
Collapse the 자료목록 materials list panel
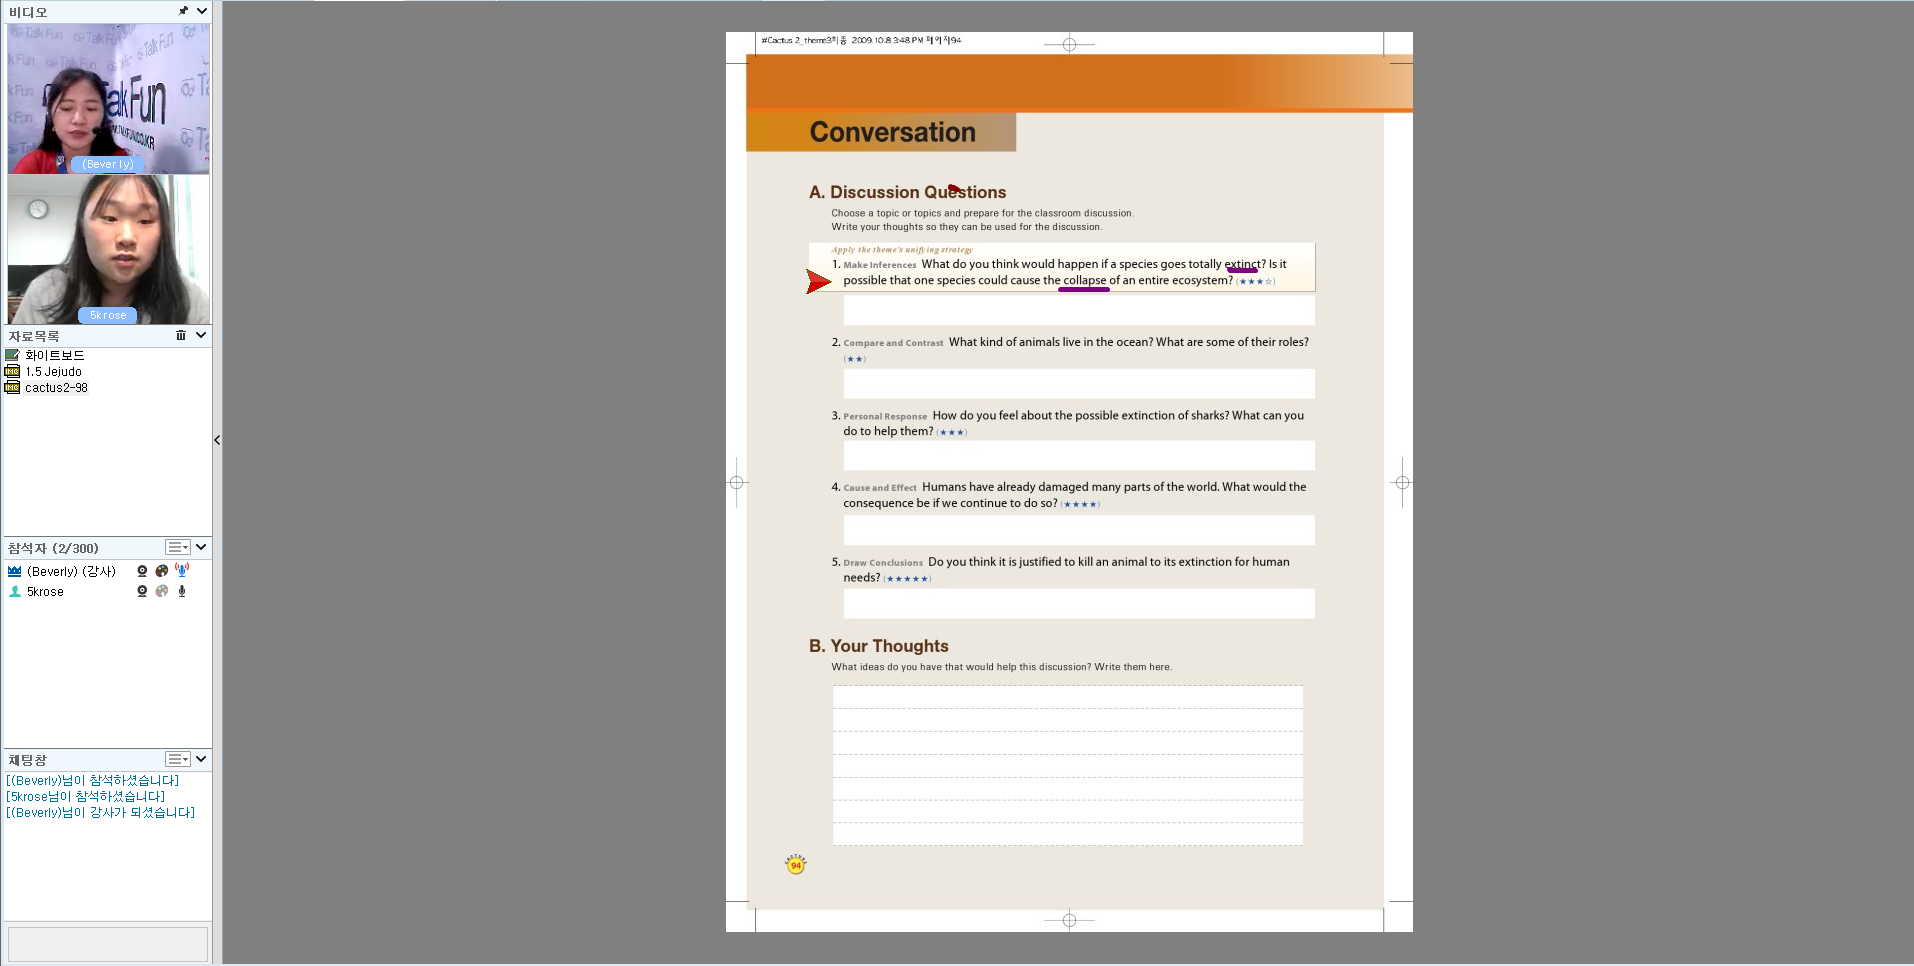pos(202,335)
